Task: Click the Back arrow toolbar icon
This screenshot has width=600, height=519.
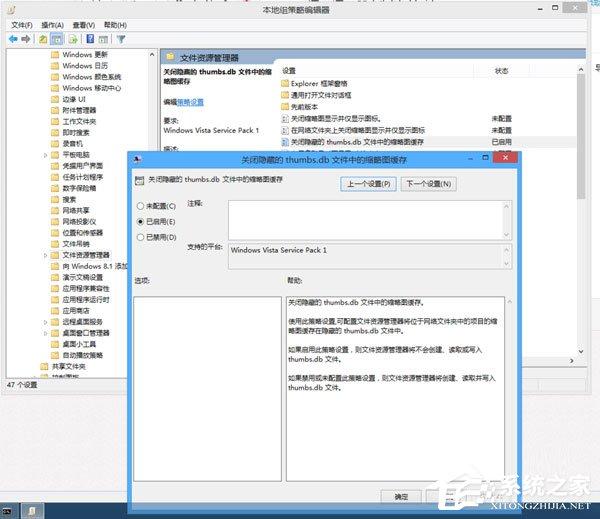Action: (x=13, y=39)
